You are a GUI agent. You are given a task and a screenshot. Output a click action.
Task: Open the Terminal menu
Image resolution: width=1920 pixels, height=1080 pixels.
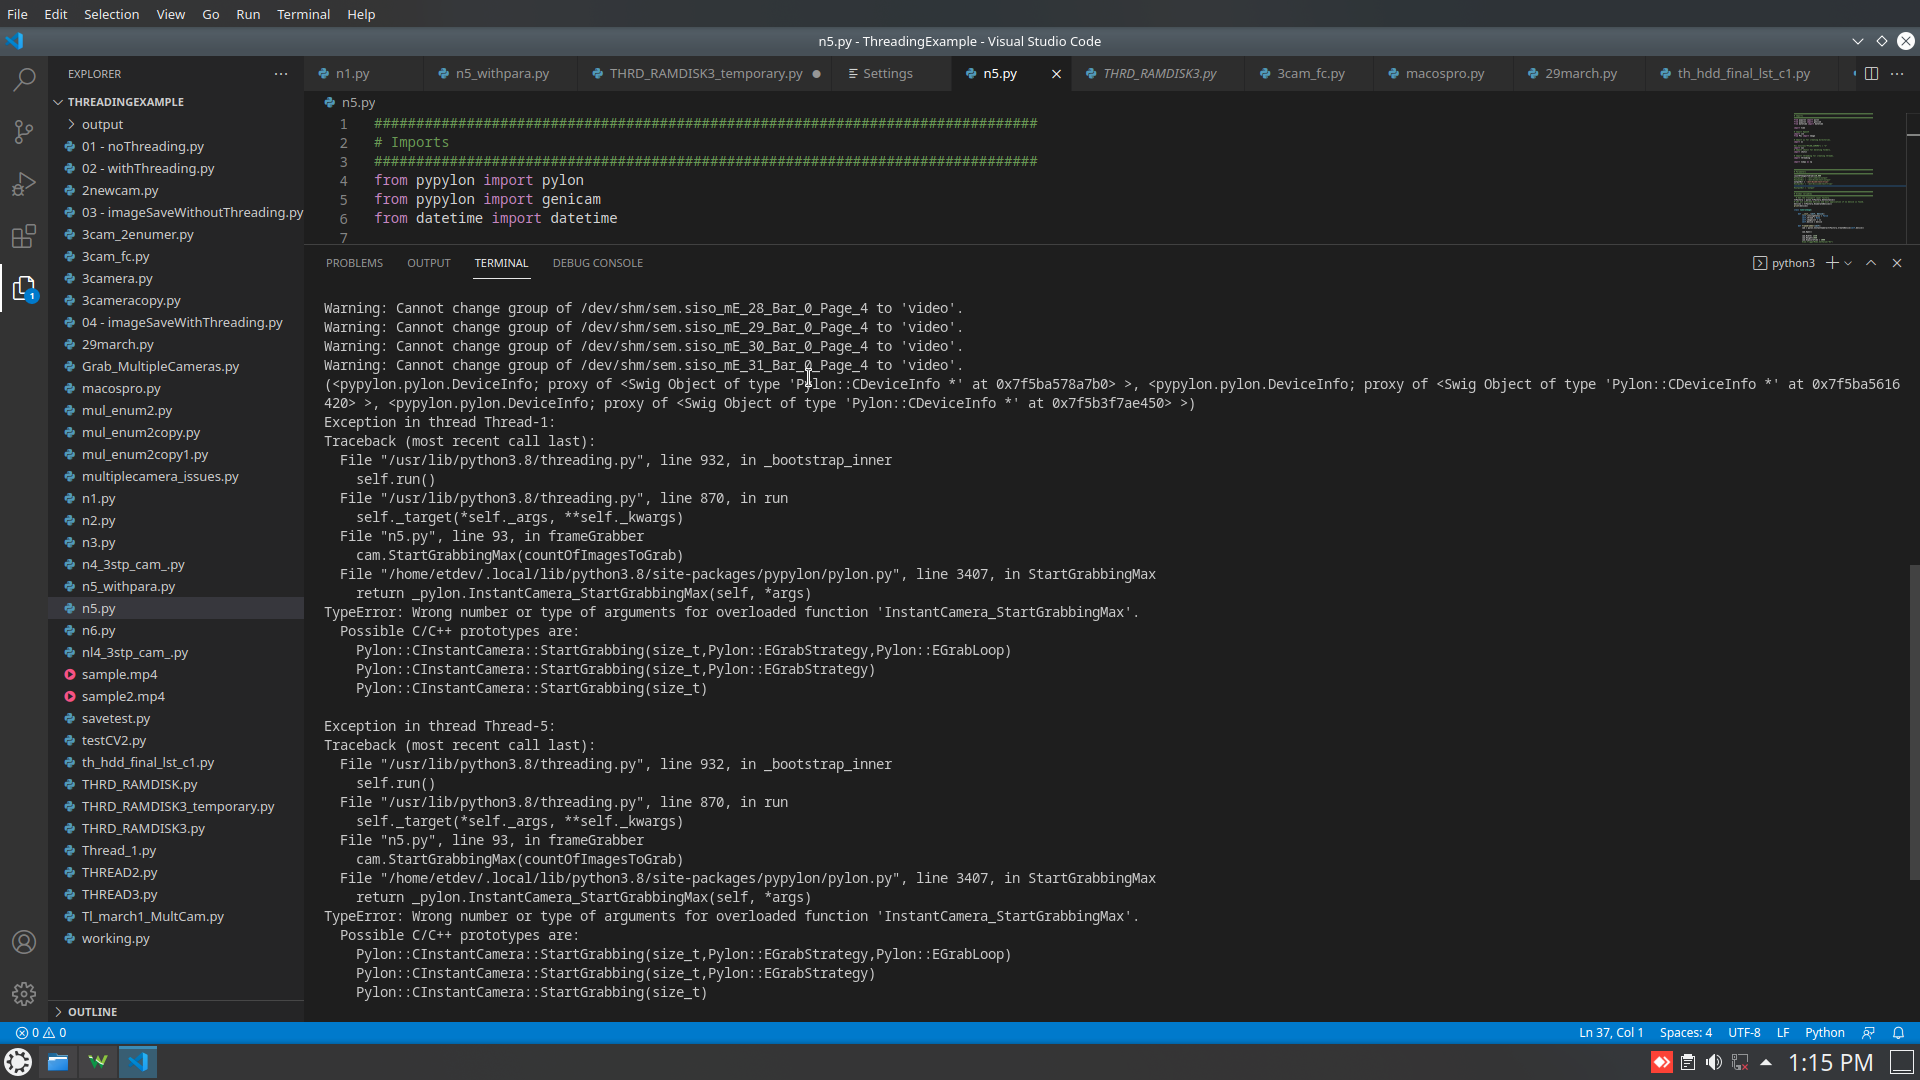pos(303,14)
